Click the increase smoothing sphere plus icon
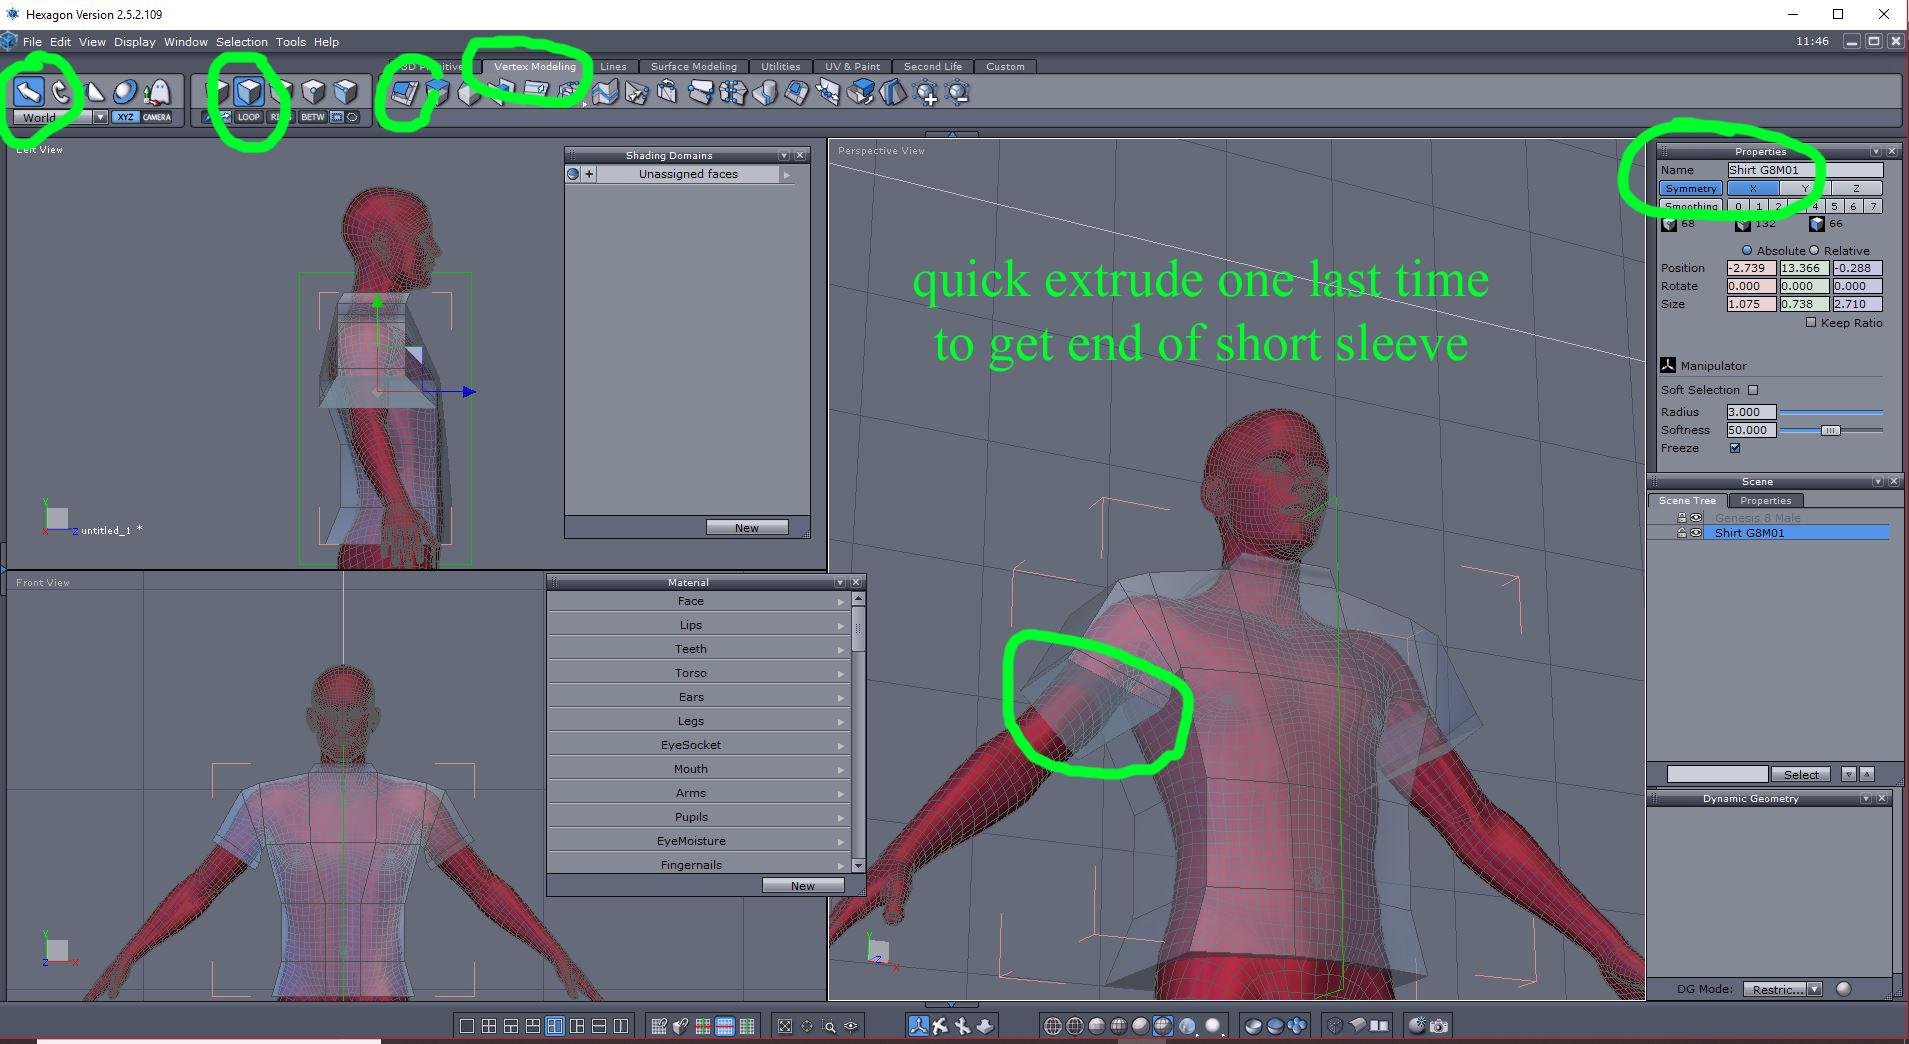1909x1044 pixels. [x=927, y=93]
